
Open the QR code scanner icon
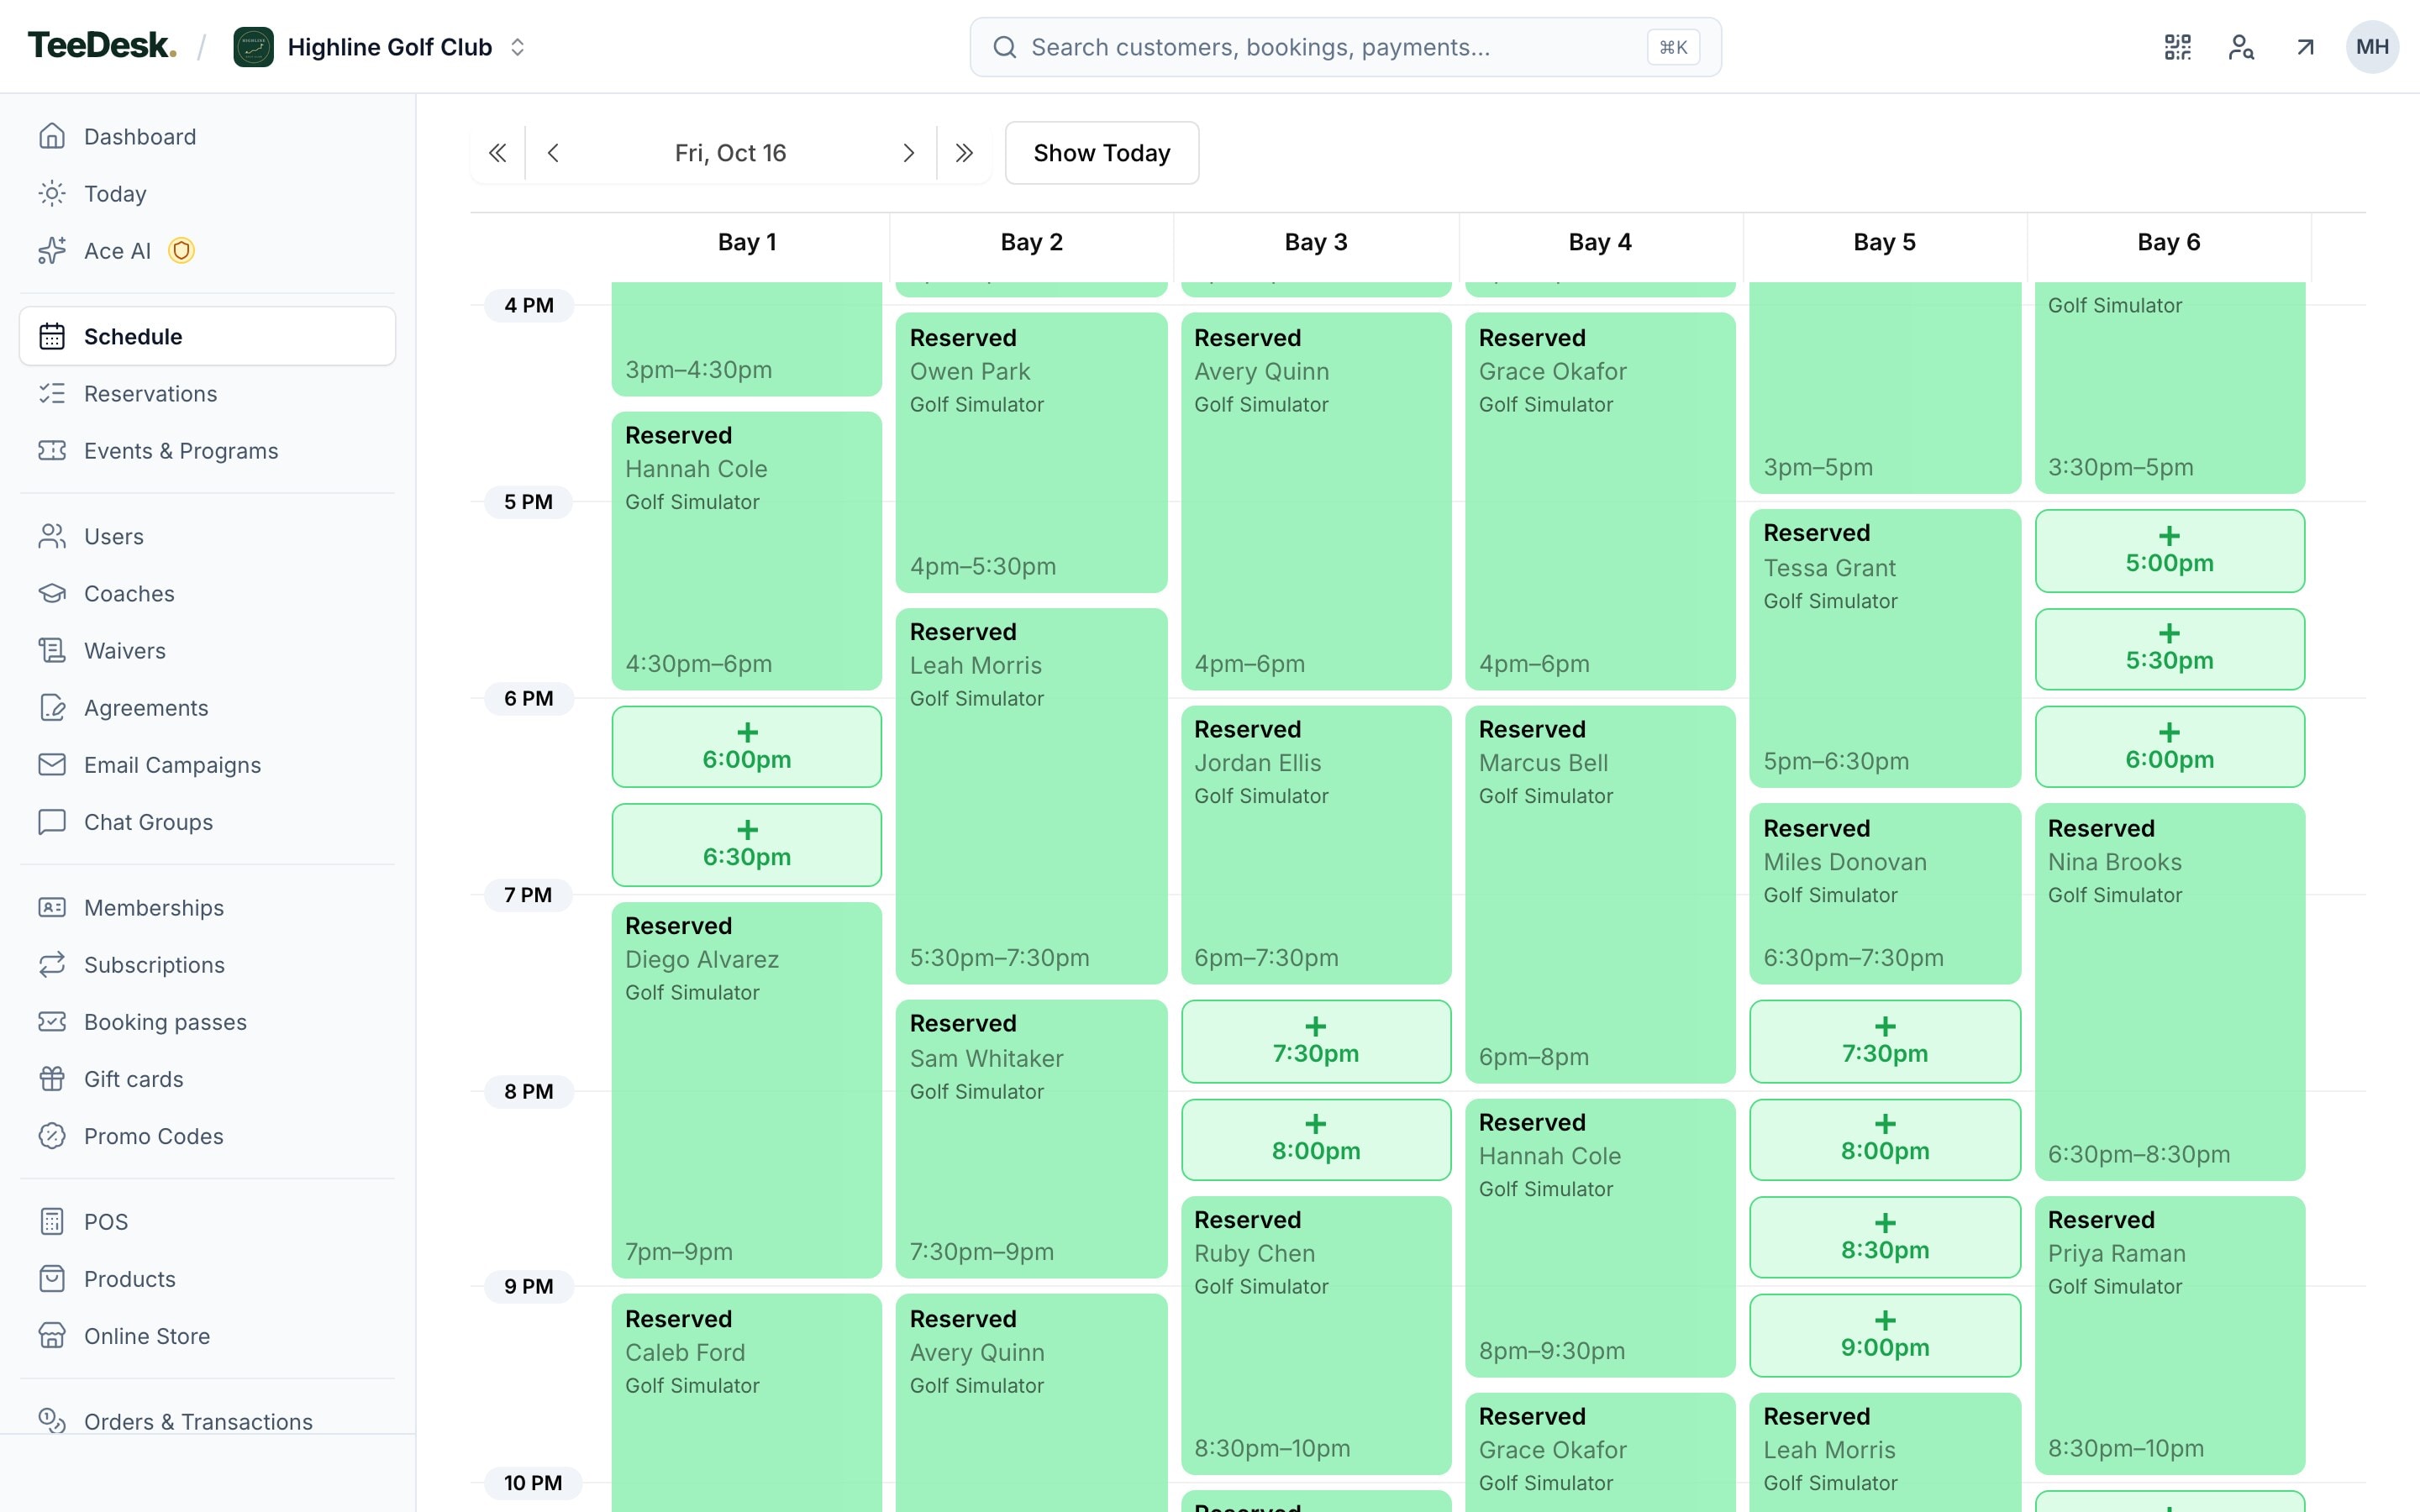[2177, 47]
